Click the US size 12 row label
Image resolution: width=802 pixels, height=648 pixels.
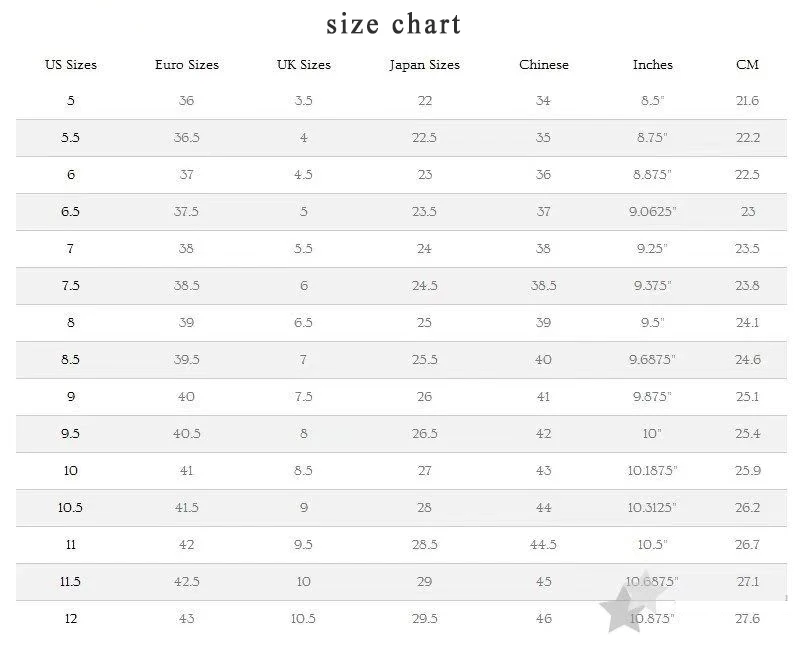(x=71, y=619)
